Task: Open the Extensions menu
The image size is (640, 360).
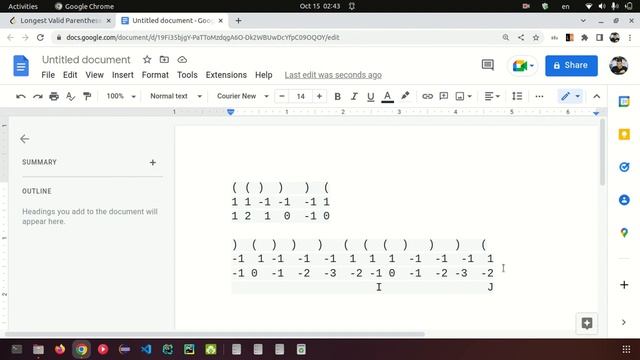Action: tap(226, 75)
